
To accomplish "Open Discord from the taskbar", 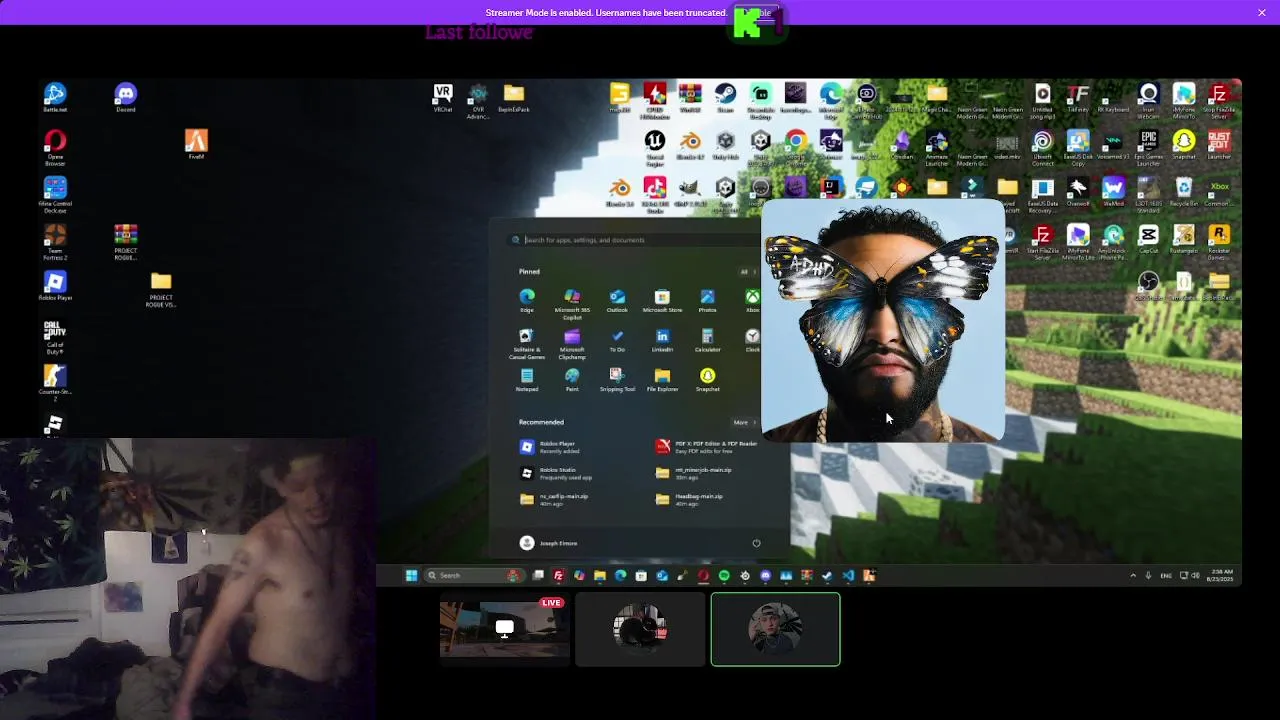I will (x=766, y=575).
